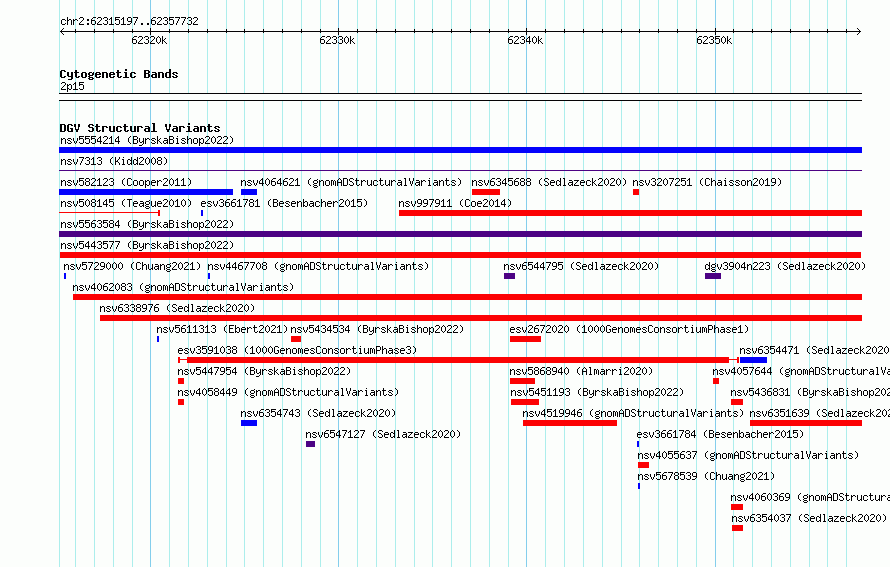
Task: Click nsv4055637 gnomADStructuralVariants label
Action: click(x=748, y=455)
